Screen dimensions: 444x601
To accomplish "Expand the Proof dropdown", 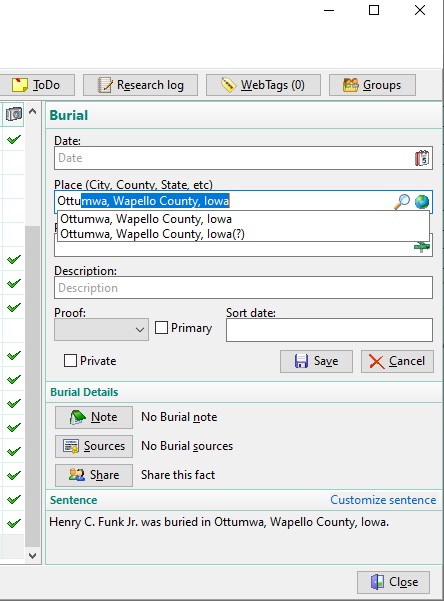I will click(101, 329).
